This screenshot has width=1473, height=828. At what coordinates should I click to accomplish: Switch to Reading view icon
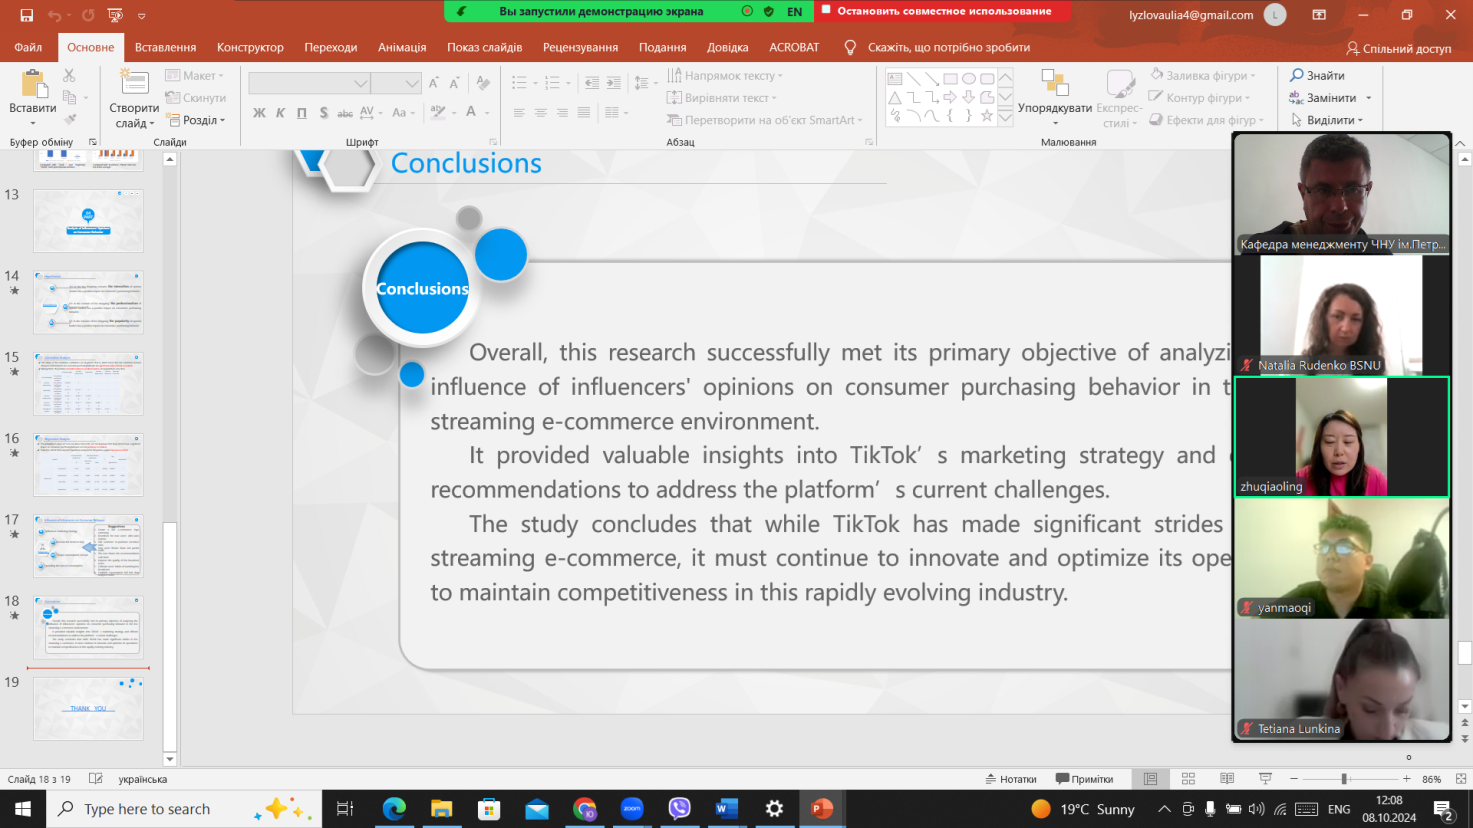coord(1227,779)
